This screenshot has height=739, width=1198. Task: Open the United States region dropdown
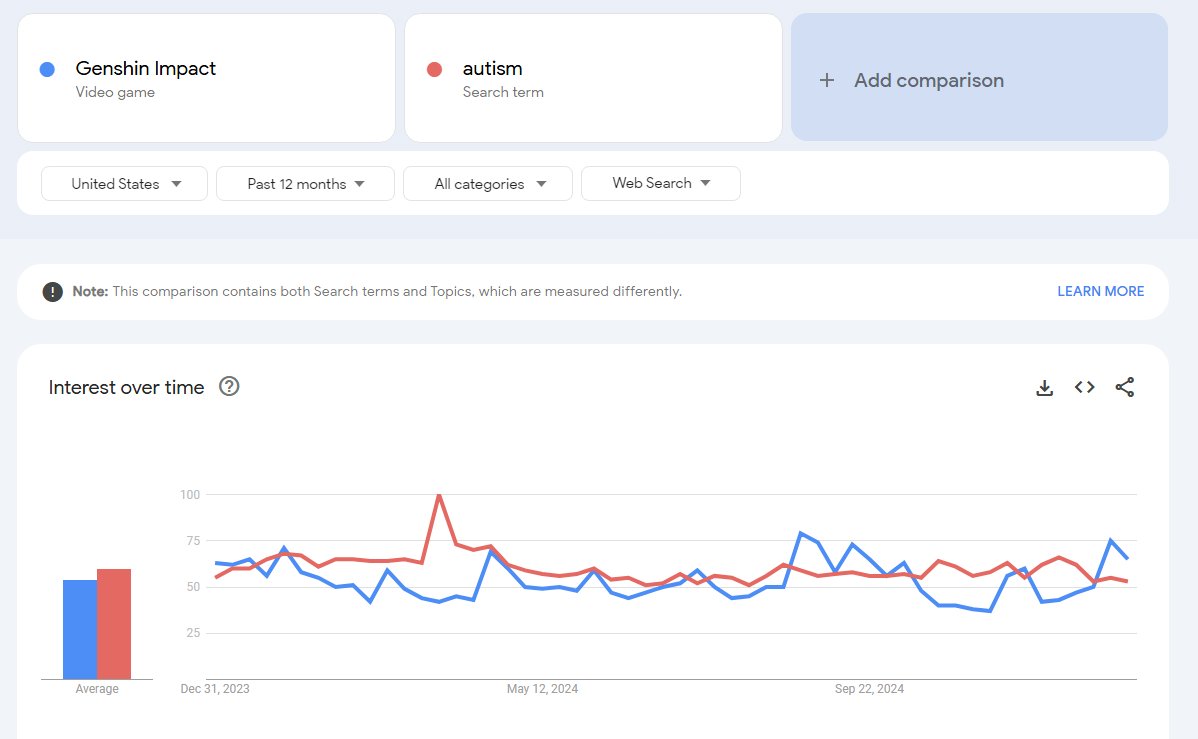(125, 183)
